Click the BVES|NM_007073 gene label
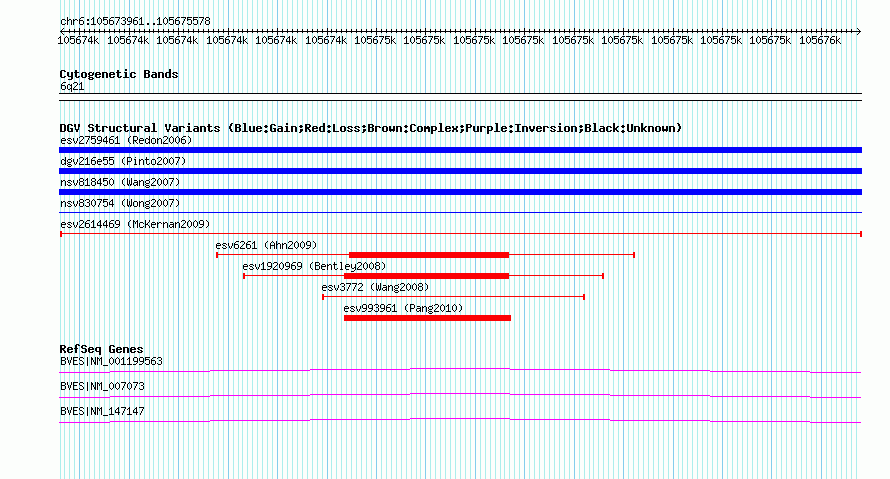890x479 pixels. [102, 386]
